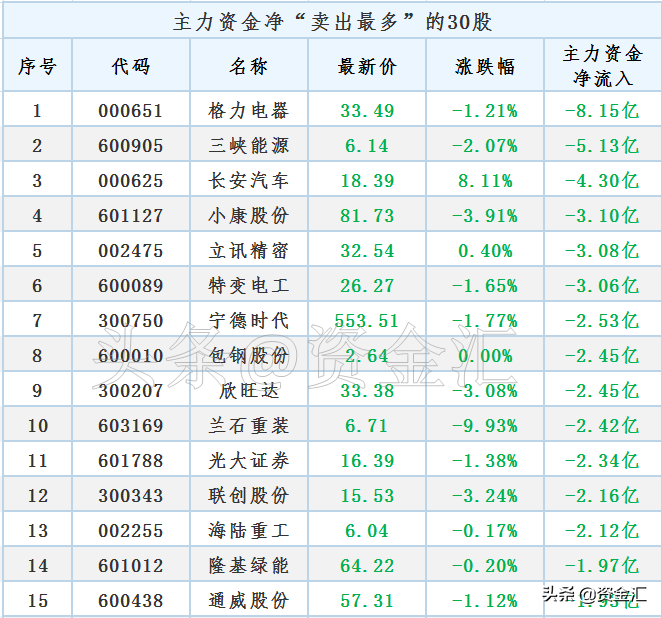Image resolution: width=662 pixels, height=618 pixels.
Task: Click the stock name 特变电工
Action: pyautogui.click(x=249, y=286)
